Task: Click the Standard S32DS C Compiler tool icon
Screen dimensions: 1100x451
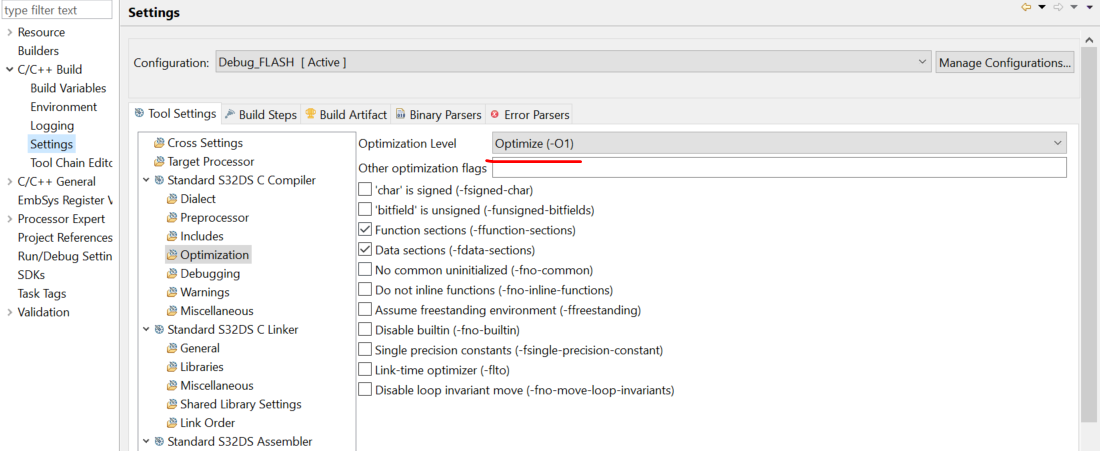Action: click(x=159, y=180)
